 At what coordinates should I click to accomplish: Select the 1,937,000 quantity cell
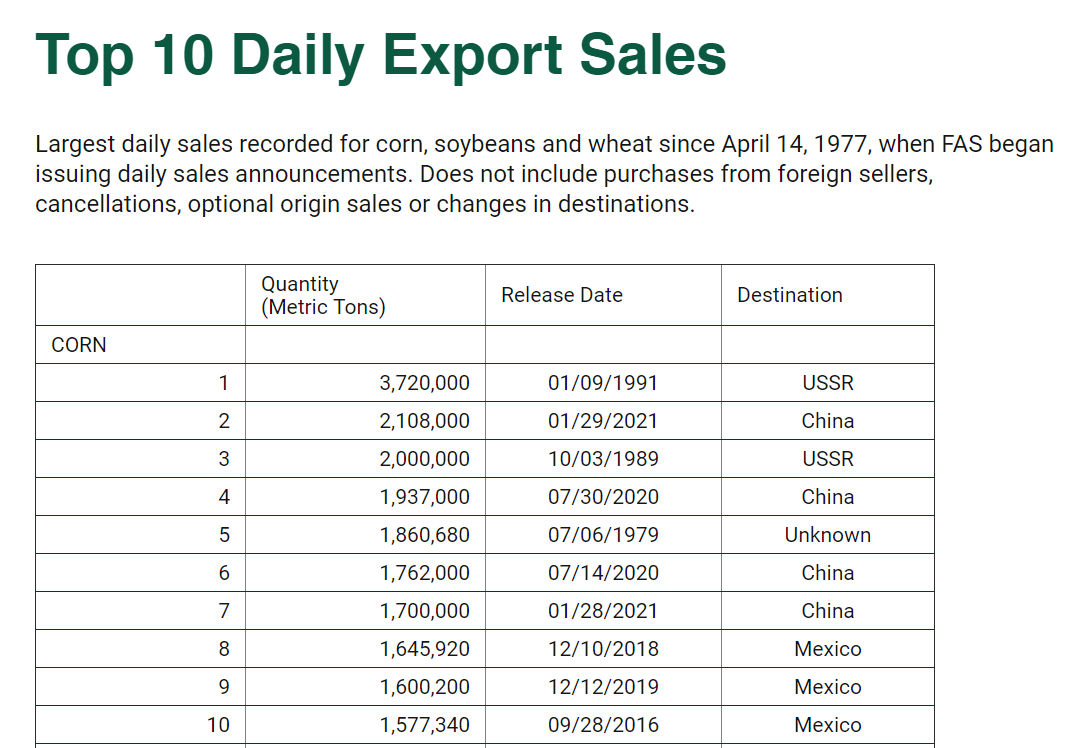pyautogui.click(x=424, y=497)
